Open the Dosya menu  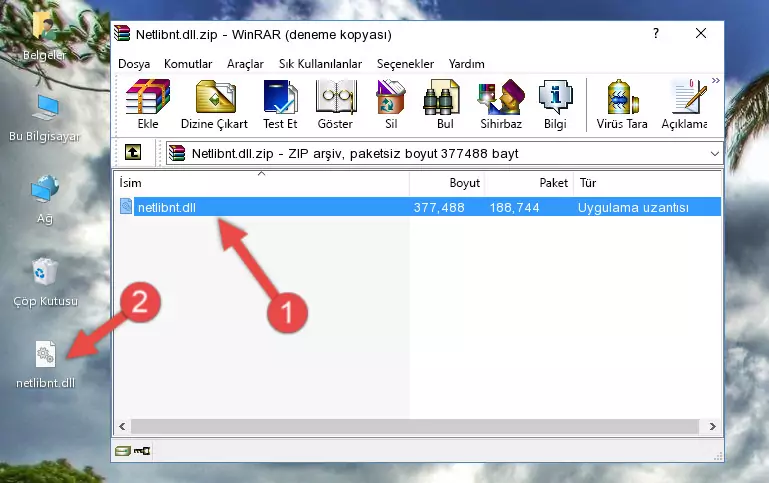(134, 64)
